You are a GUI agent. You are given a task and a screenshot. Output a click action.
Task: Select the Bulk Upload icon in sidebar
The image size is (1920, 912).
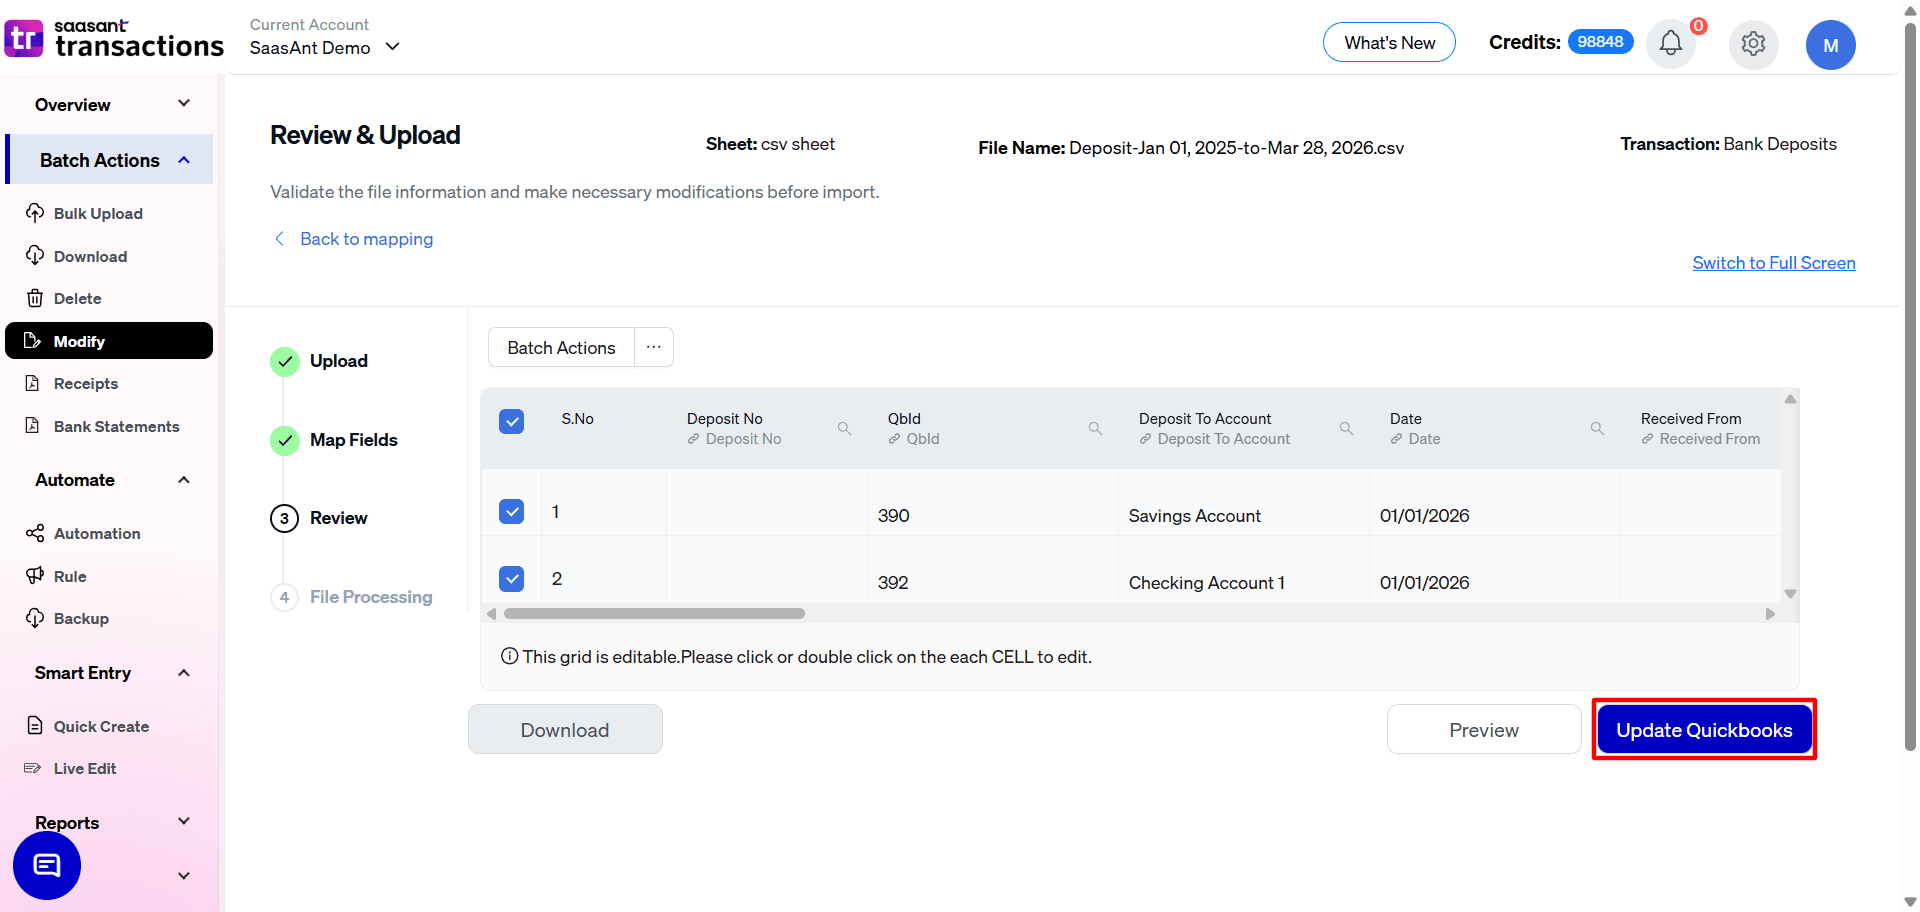tap(36, 213)
